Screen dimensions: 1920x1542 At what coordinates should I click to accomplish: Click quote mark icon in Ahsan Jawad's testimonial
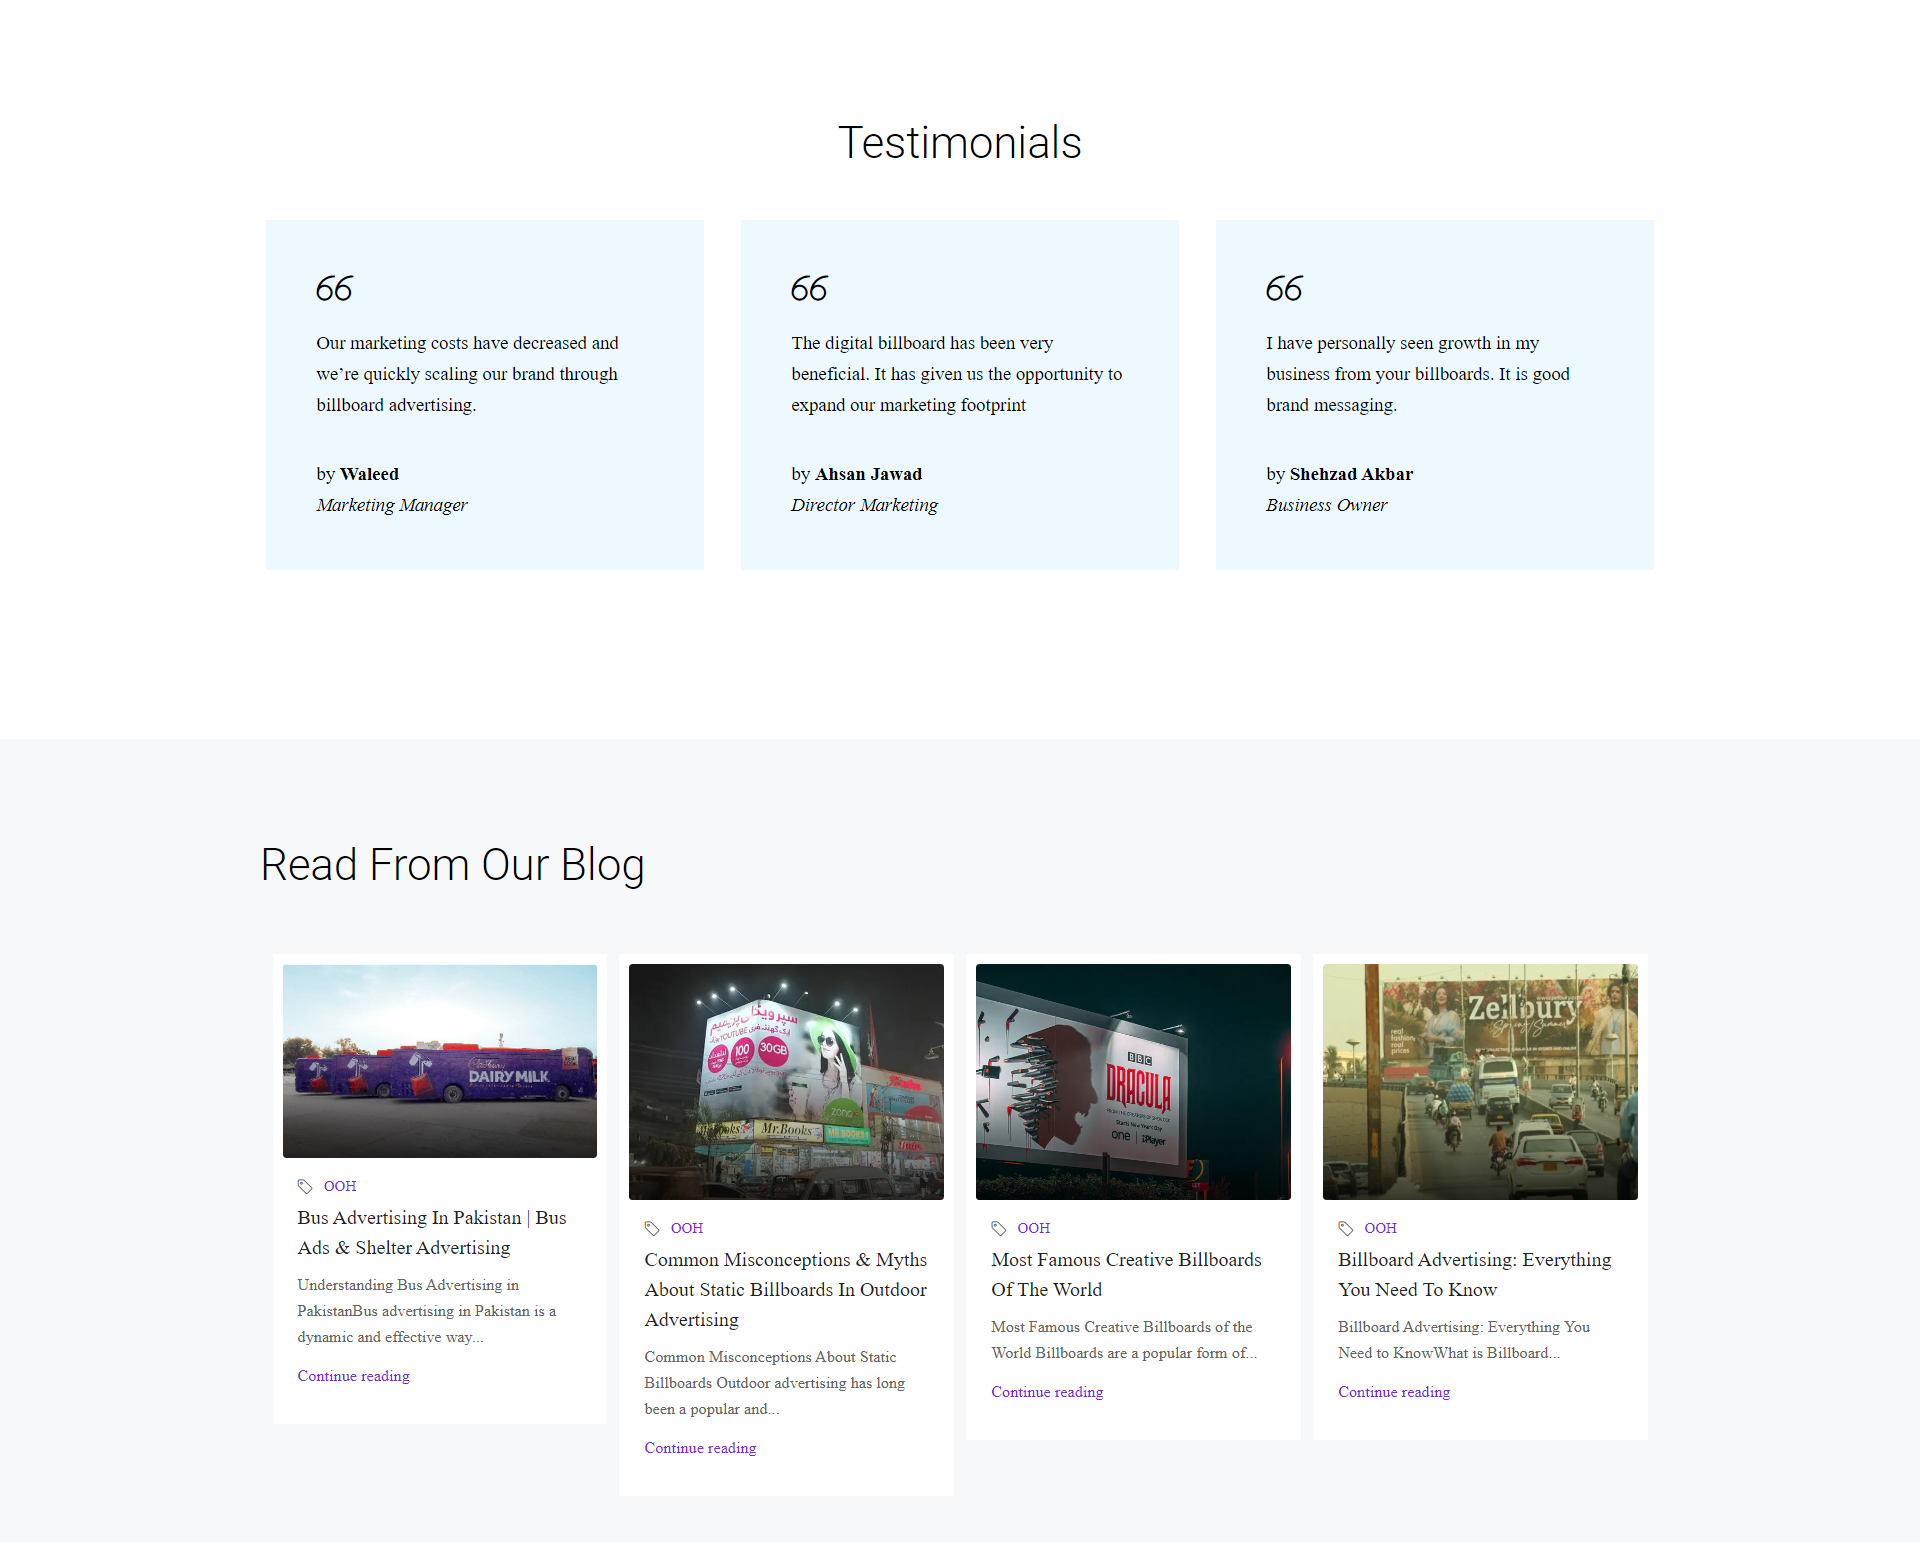coord(809,289)
